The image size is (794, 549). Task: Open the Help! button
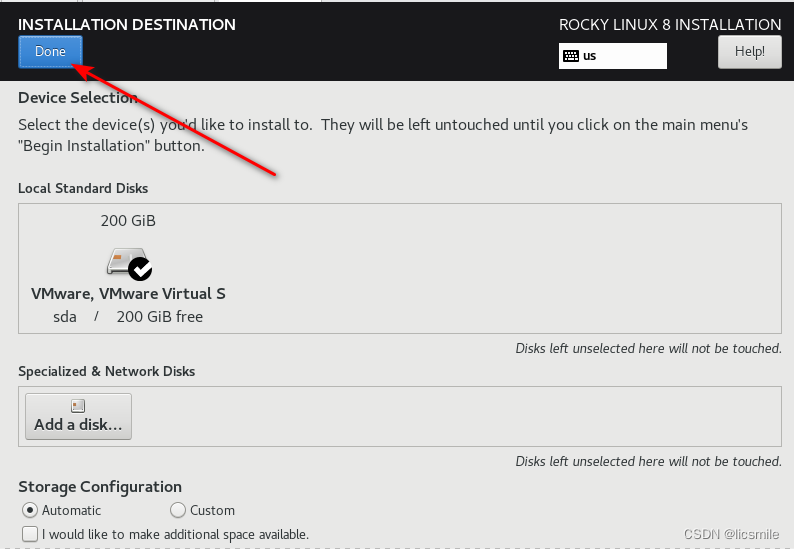point(749,52)
